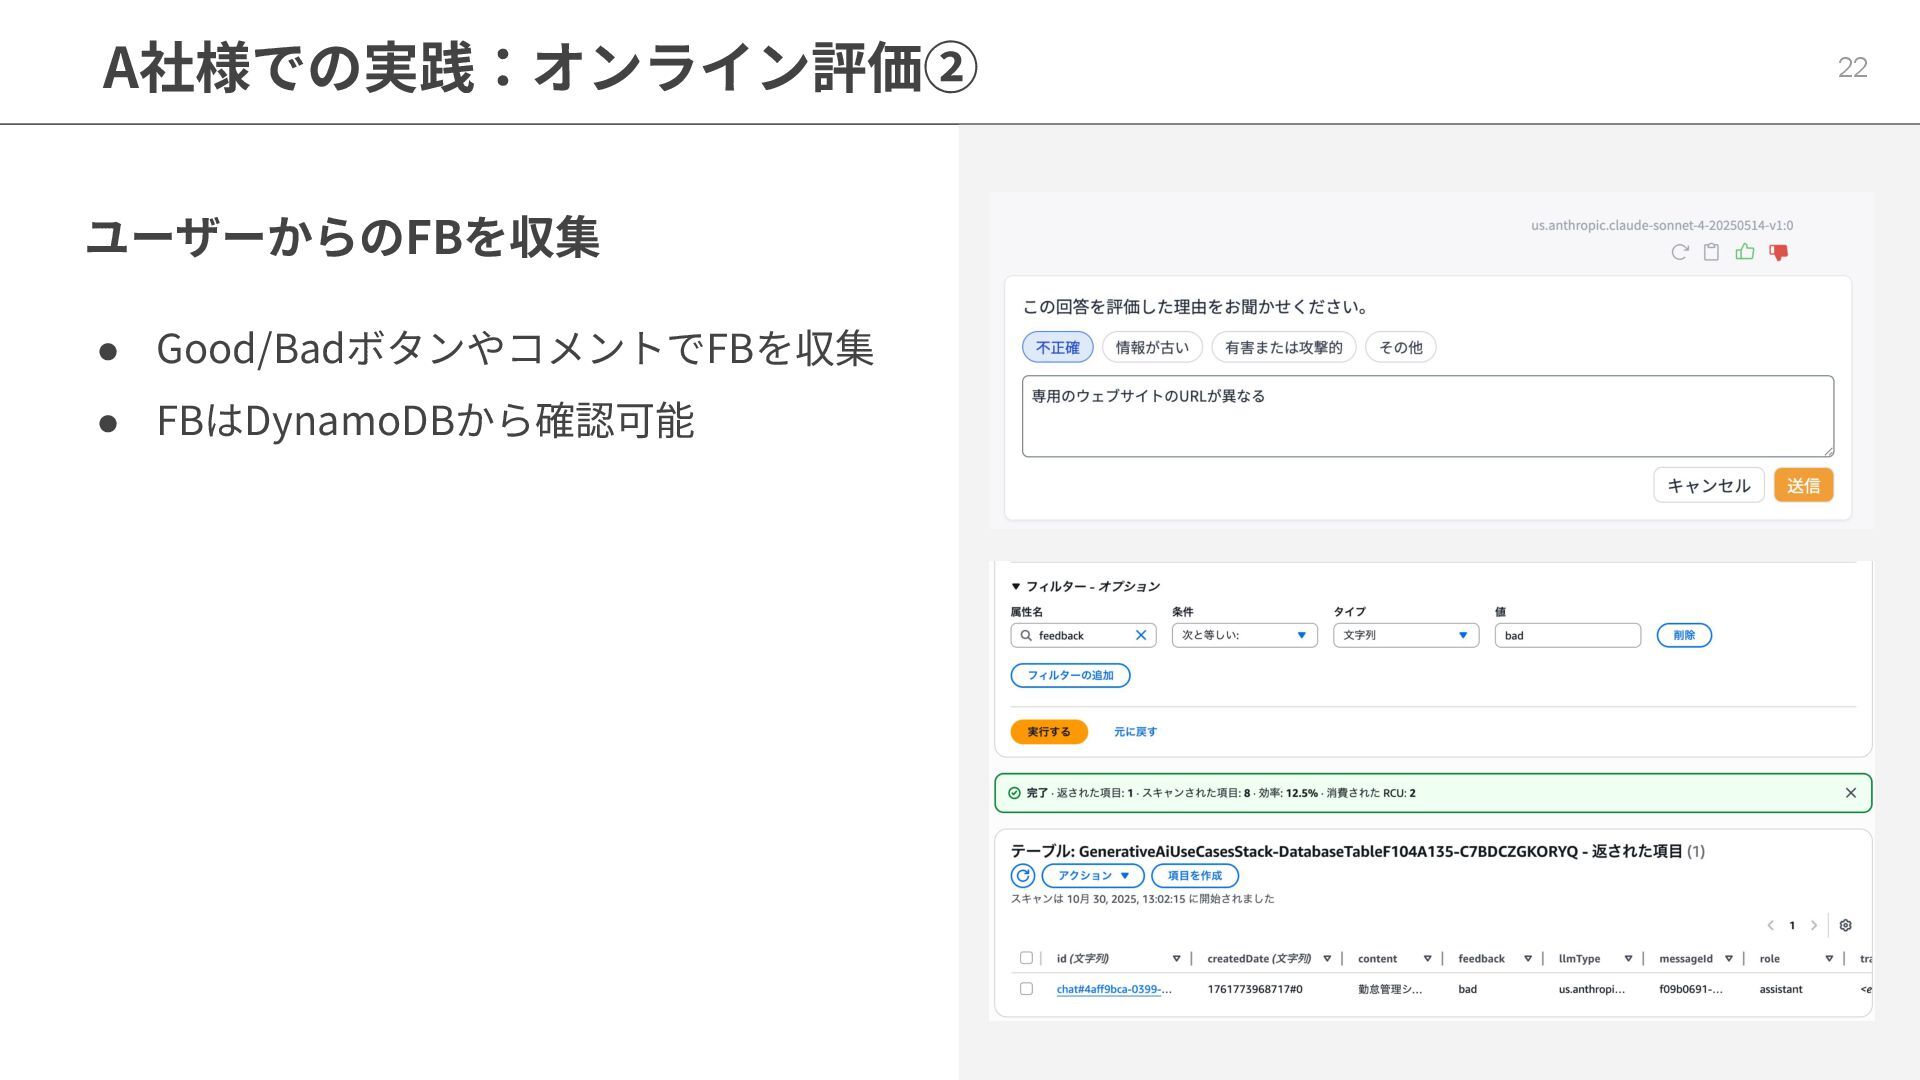Click the orange 送信 button
Screen dimensions: 1920x1080
tap(1803, 485)
